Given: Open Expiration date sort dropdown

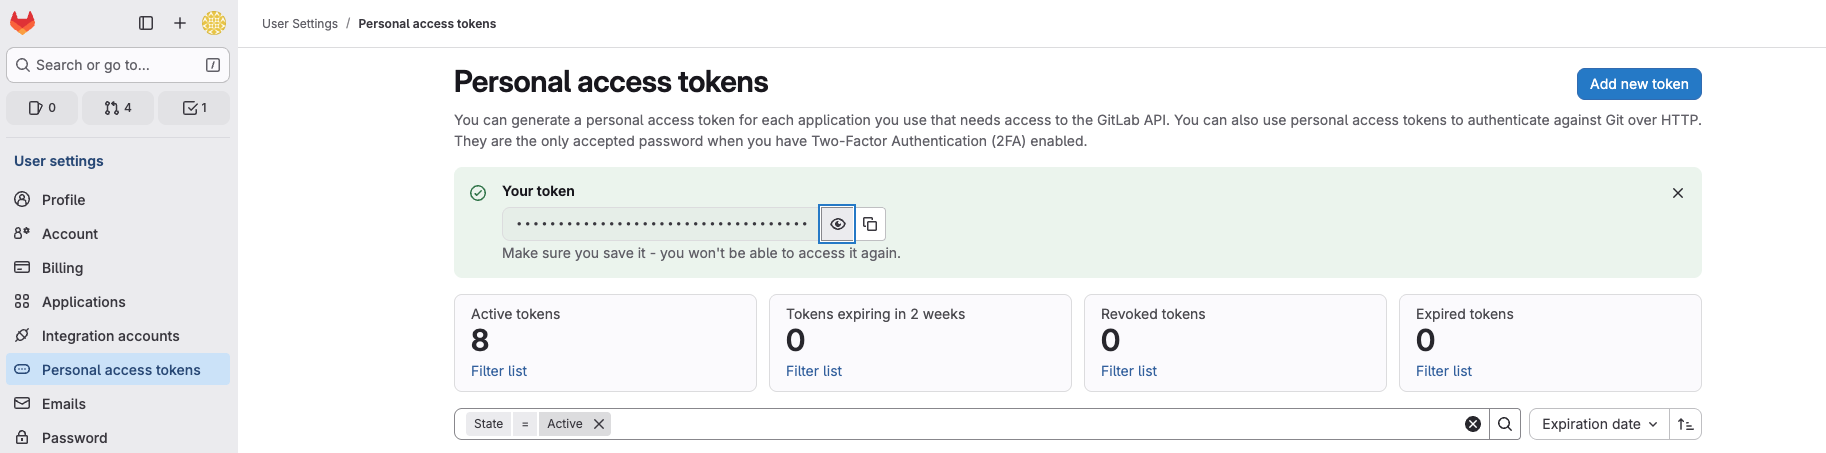Looking at the screenshot, I should click(x=1599, y=424).
